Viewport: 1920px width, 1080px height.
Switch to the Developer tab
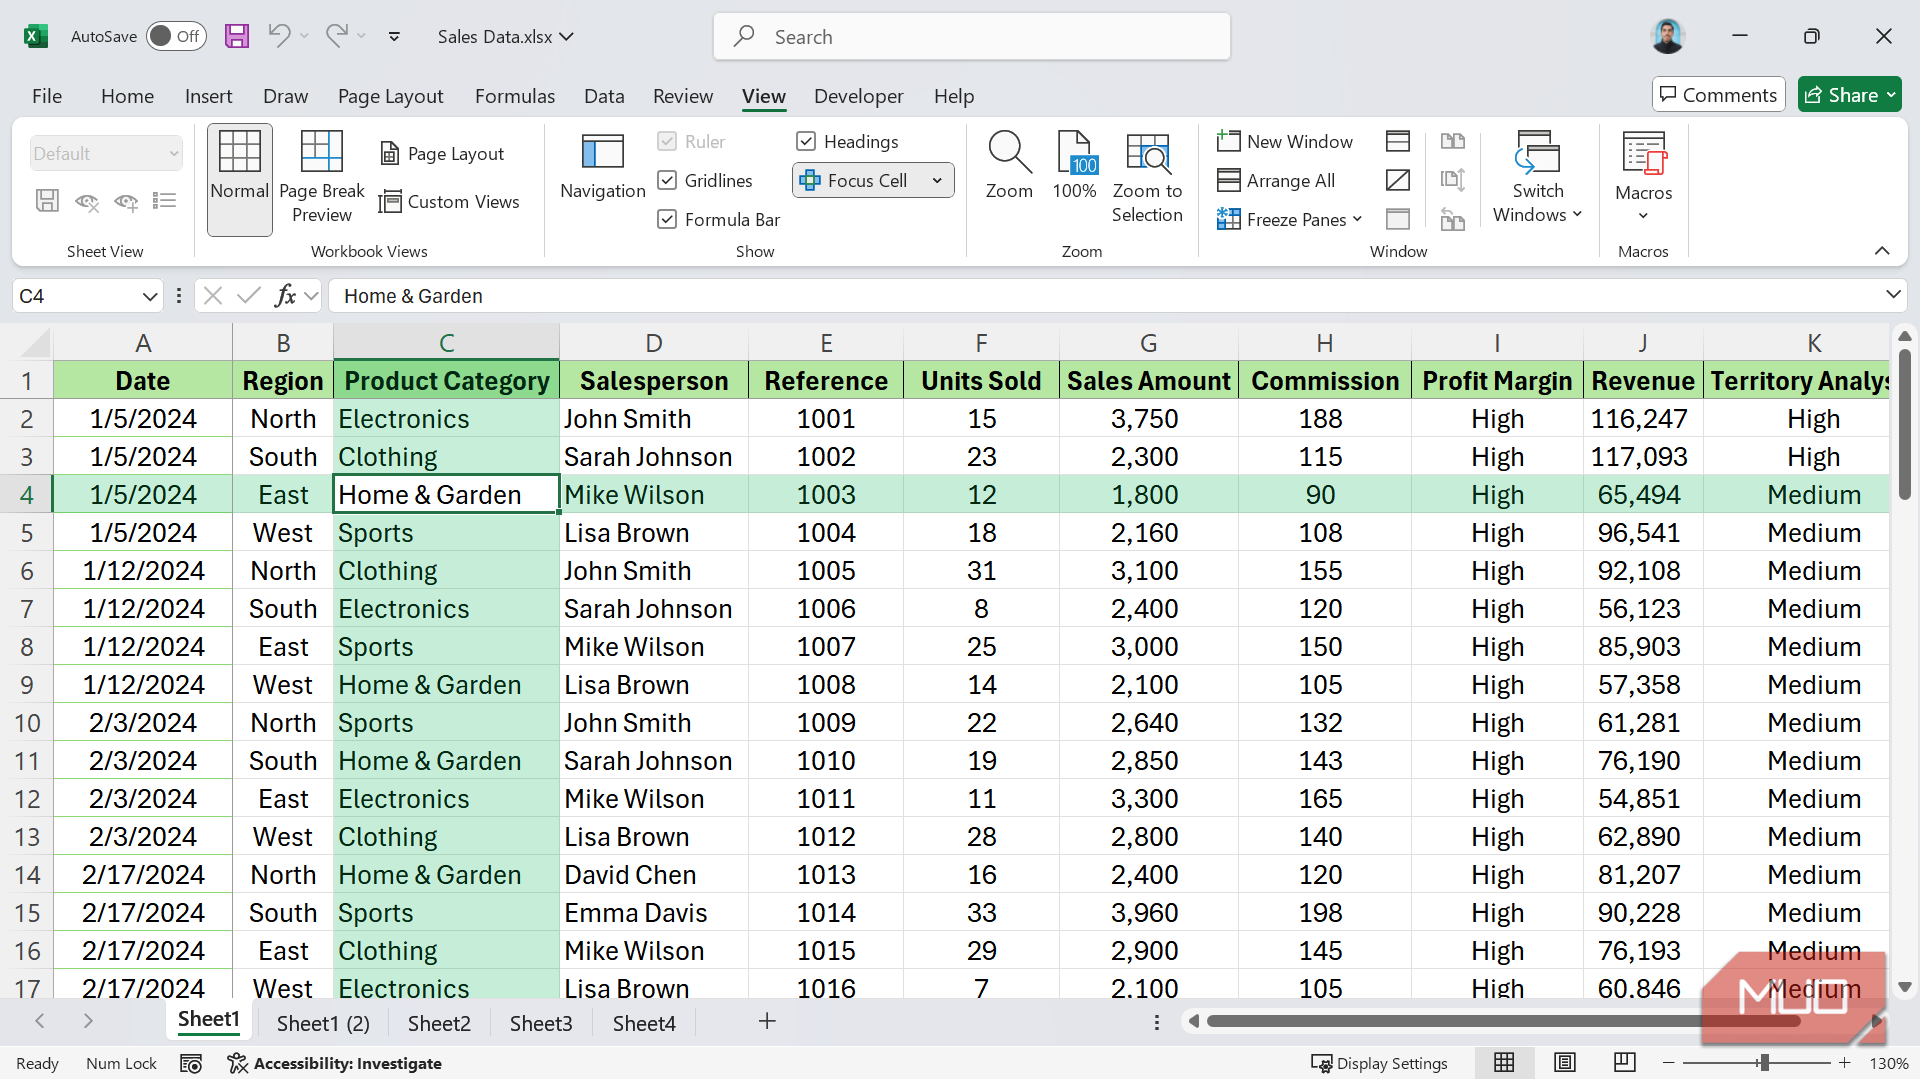[858, 96]
